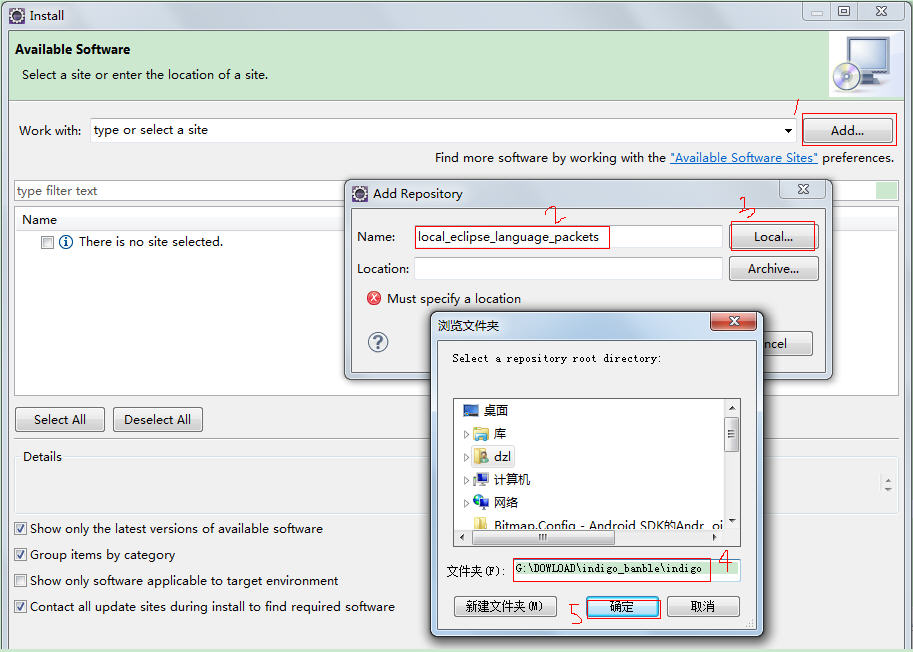913x652 pixels.
Task: Click the Eclipse icon in Install title bar
Action: pyautogui.click(x=17, y=16)
